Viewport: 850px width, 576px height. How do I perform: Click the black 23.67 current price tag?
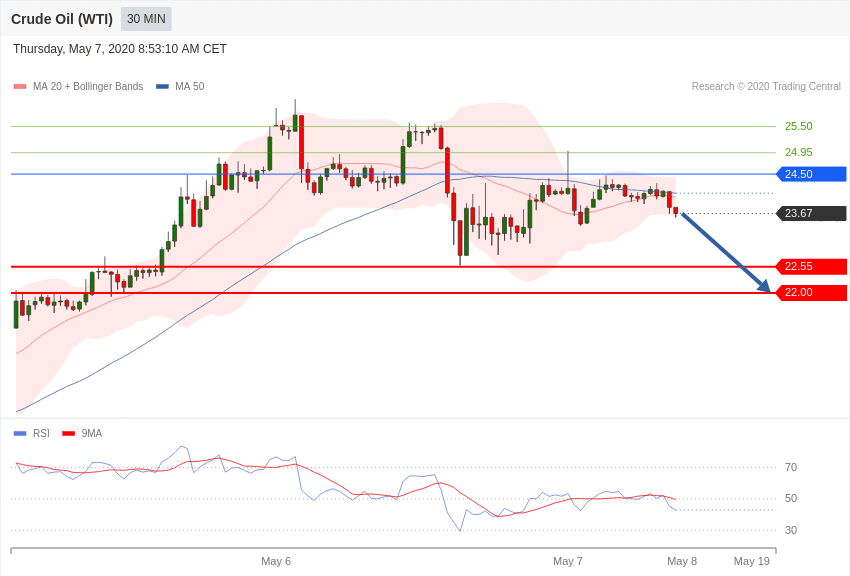coord(811,213)
